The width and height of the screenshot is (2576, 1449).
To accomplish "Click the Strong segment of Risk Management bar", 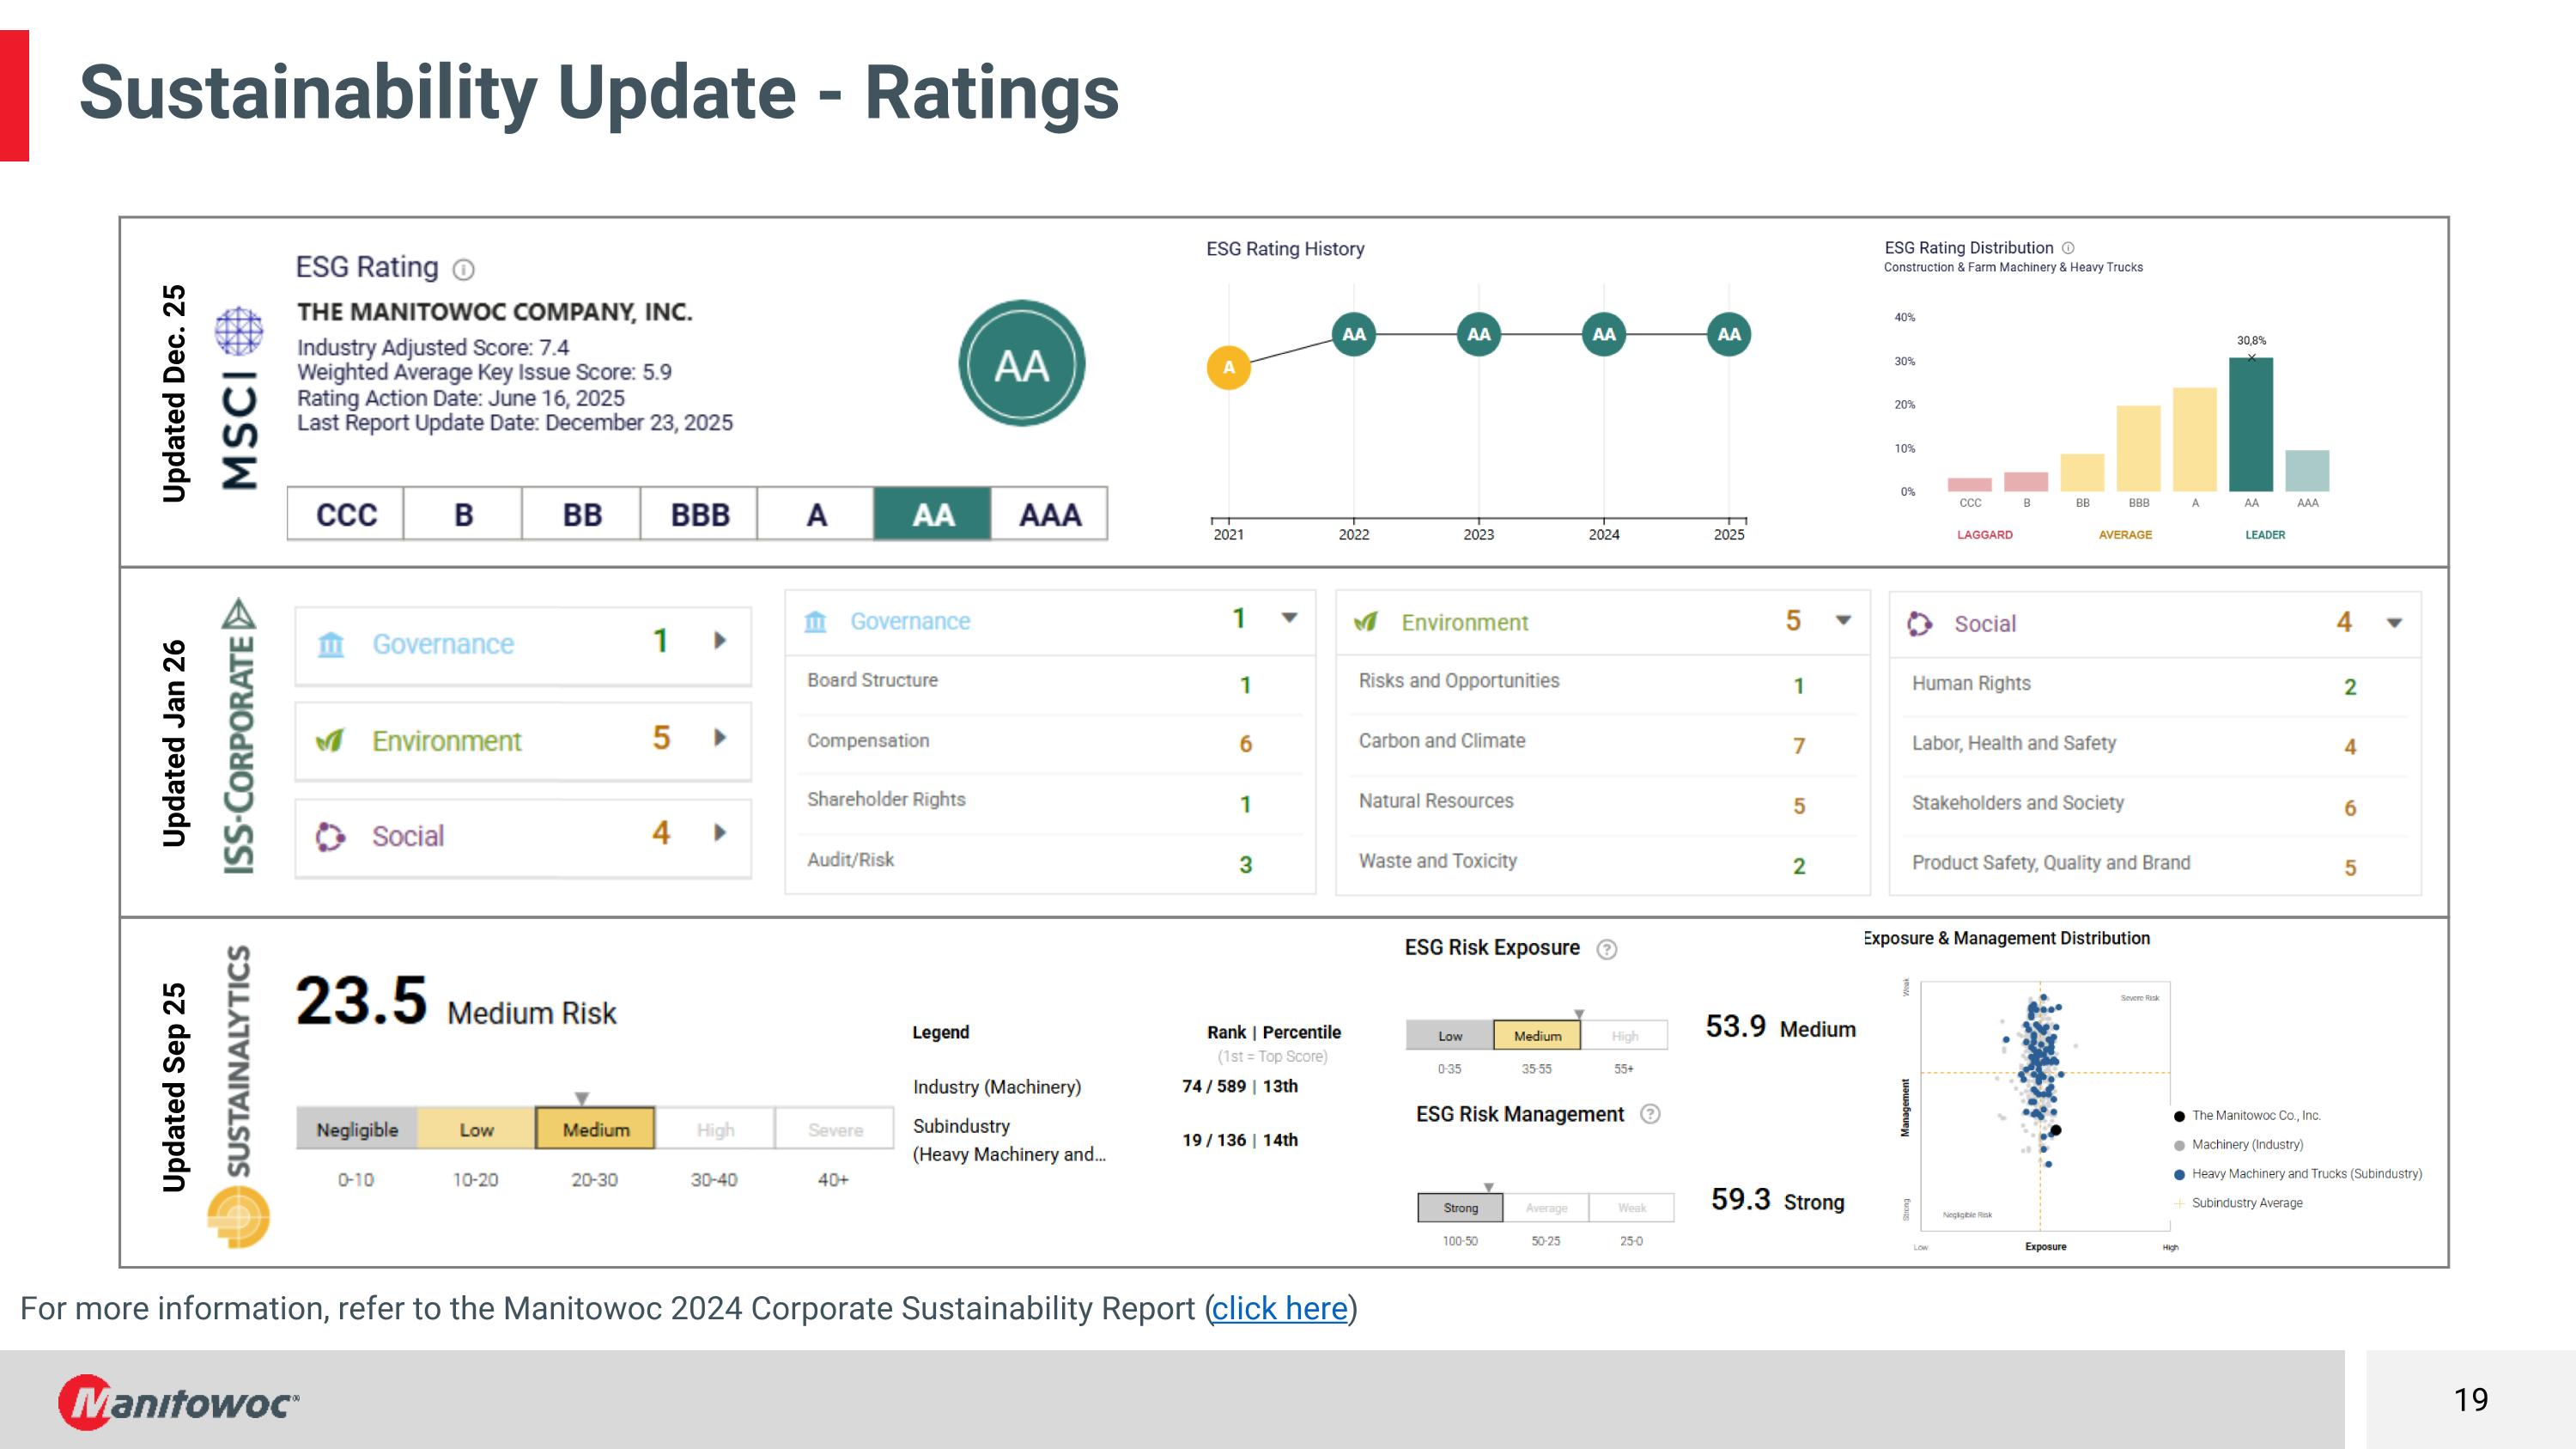I will pyautogui.click(x=1460, y=1208).
